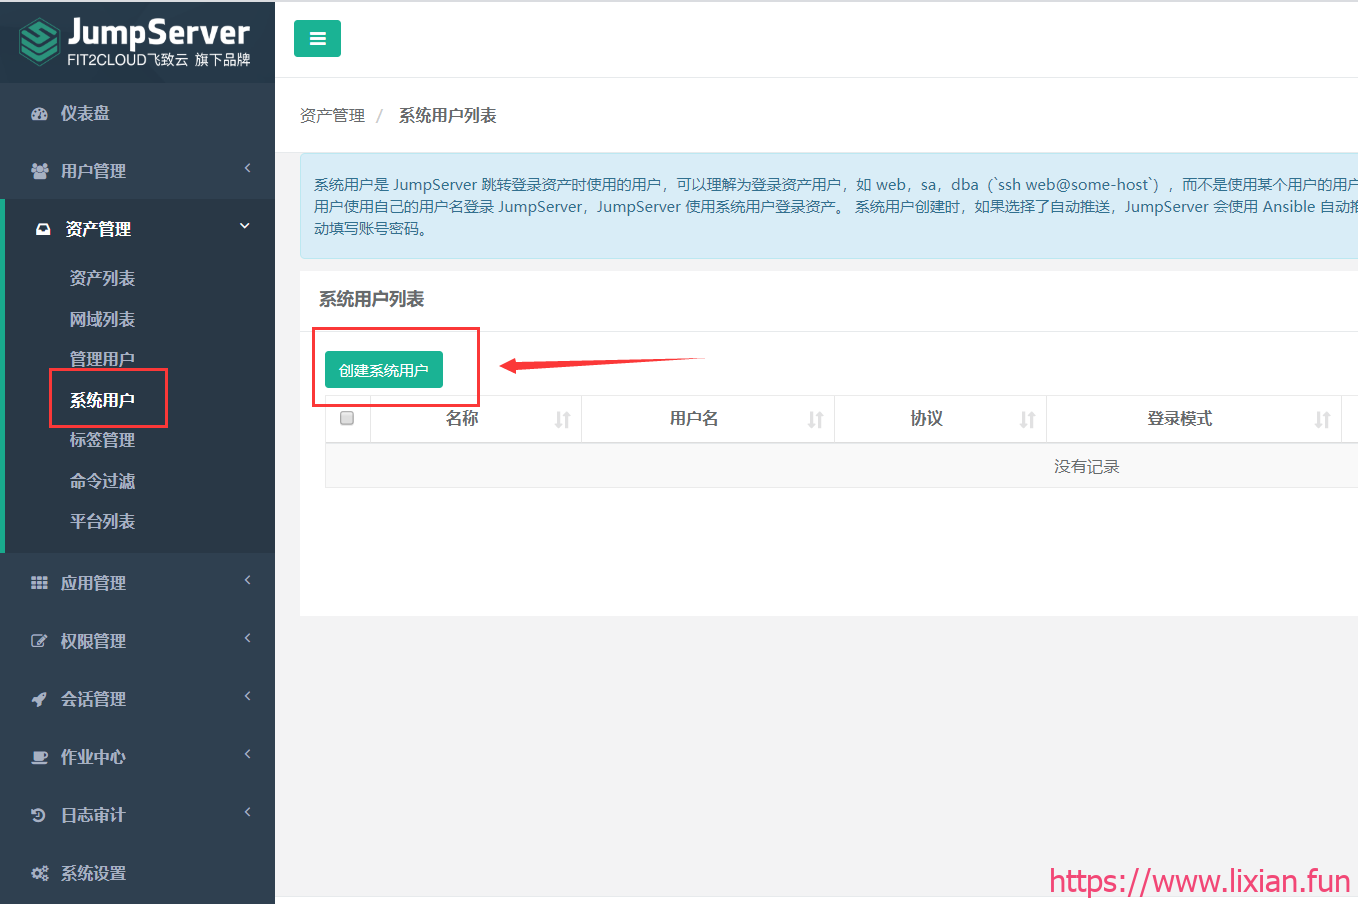Viewport: 1358px width, 904px height.
Task: Open 平台列表 in the sidebar
Action: [x=102, y=521]
